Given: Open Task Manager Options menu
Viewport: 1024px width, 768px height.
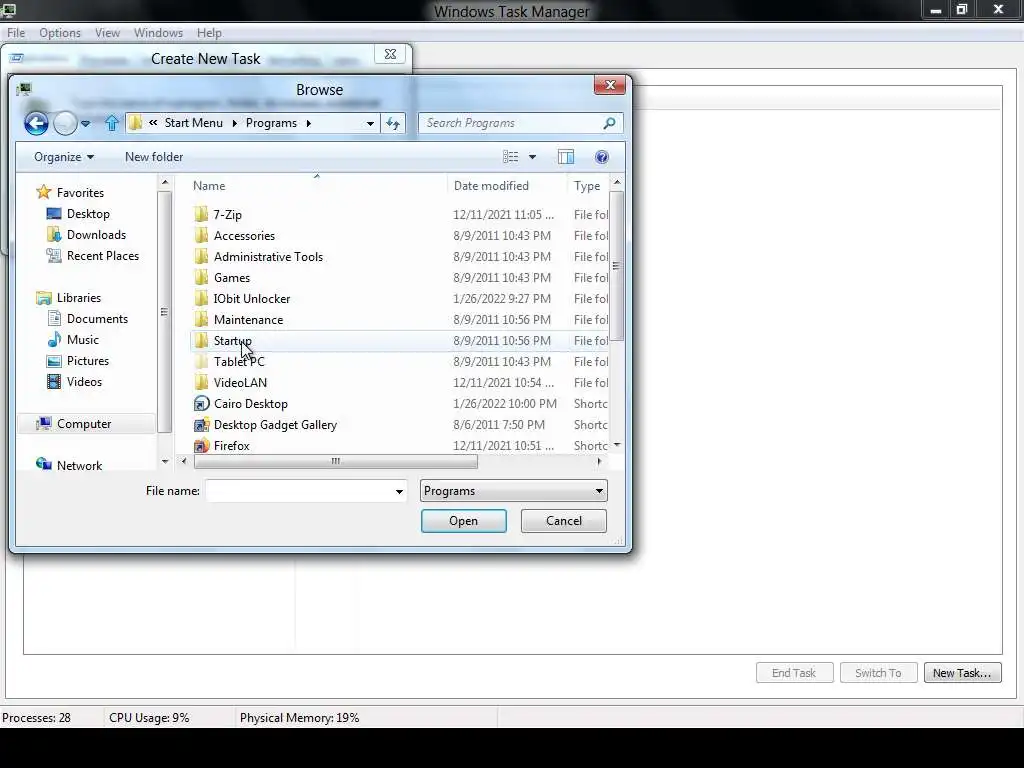Looking at the screenshot, I should click(x=59, y=33).
